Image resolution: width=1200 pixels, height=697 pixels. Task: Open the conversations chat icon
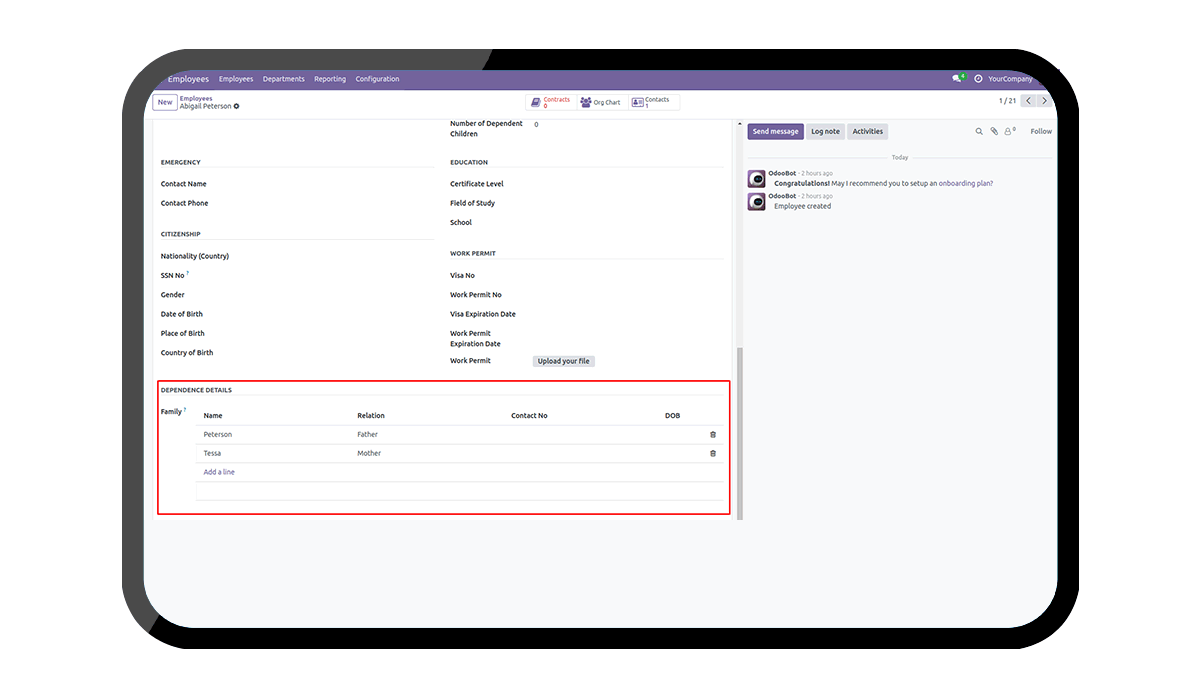[x=957, y=79]
